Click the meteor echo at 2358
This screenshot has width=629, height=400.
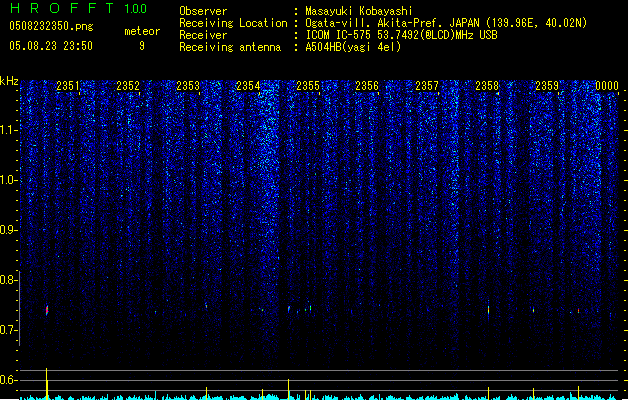488,309
